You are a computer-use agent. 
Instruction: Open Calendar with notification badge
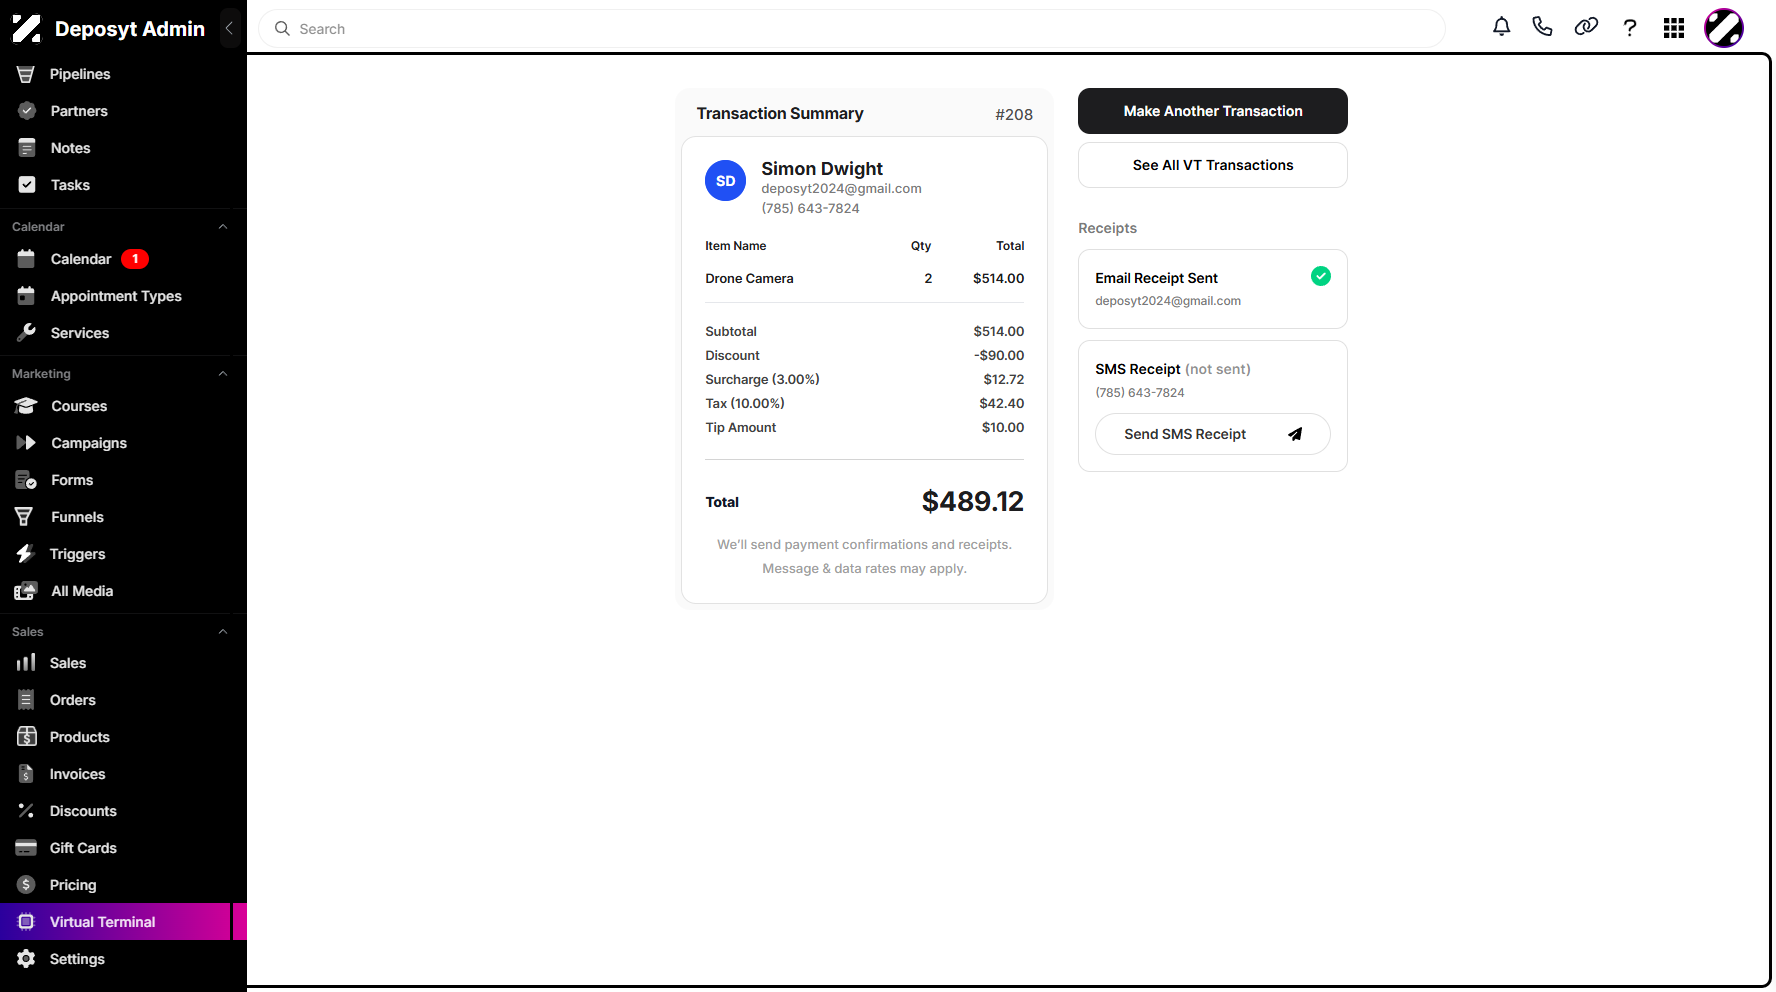pyautogui.click(x=115, y=259)
